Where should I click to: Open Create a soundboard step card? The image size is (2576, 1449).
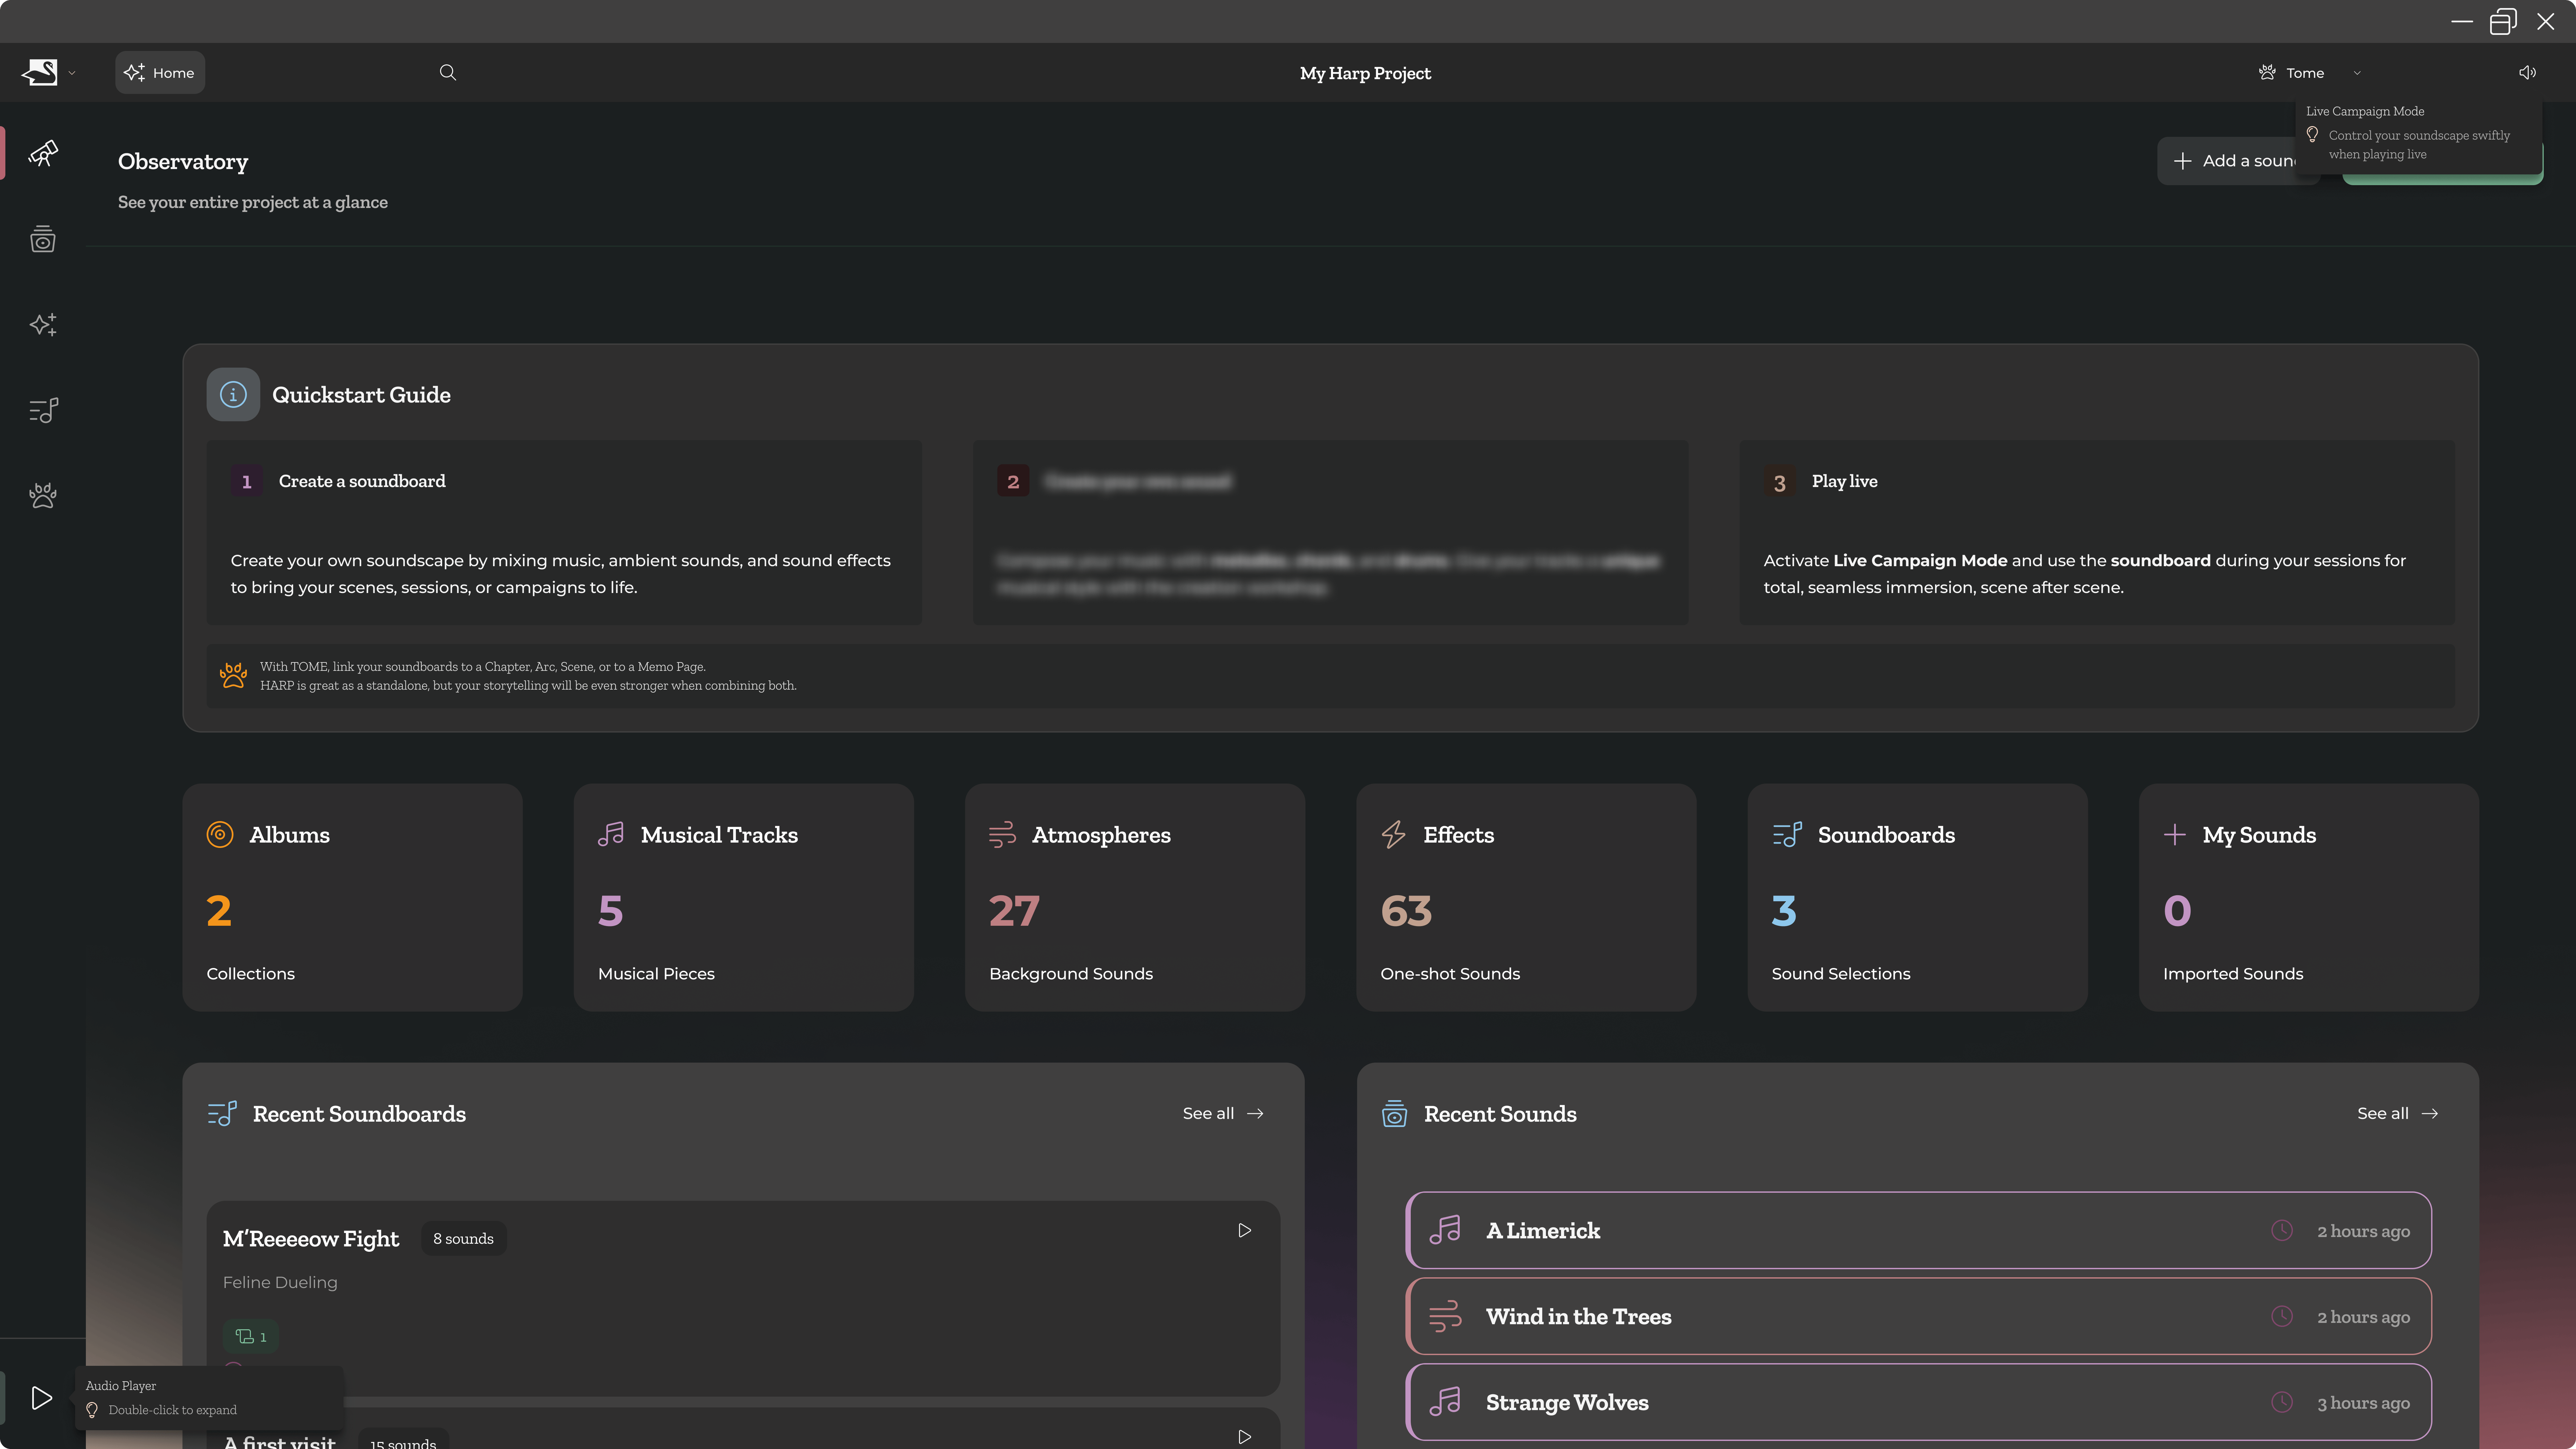(x=564, y=532)
